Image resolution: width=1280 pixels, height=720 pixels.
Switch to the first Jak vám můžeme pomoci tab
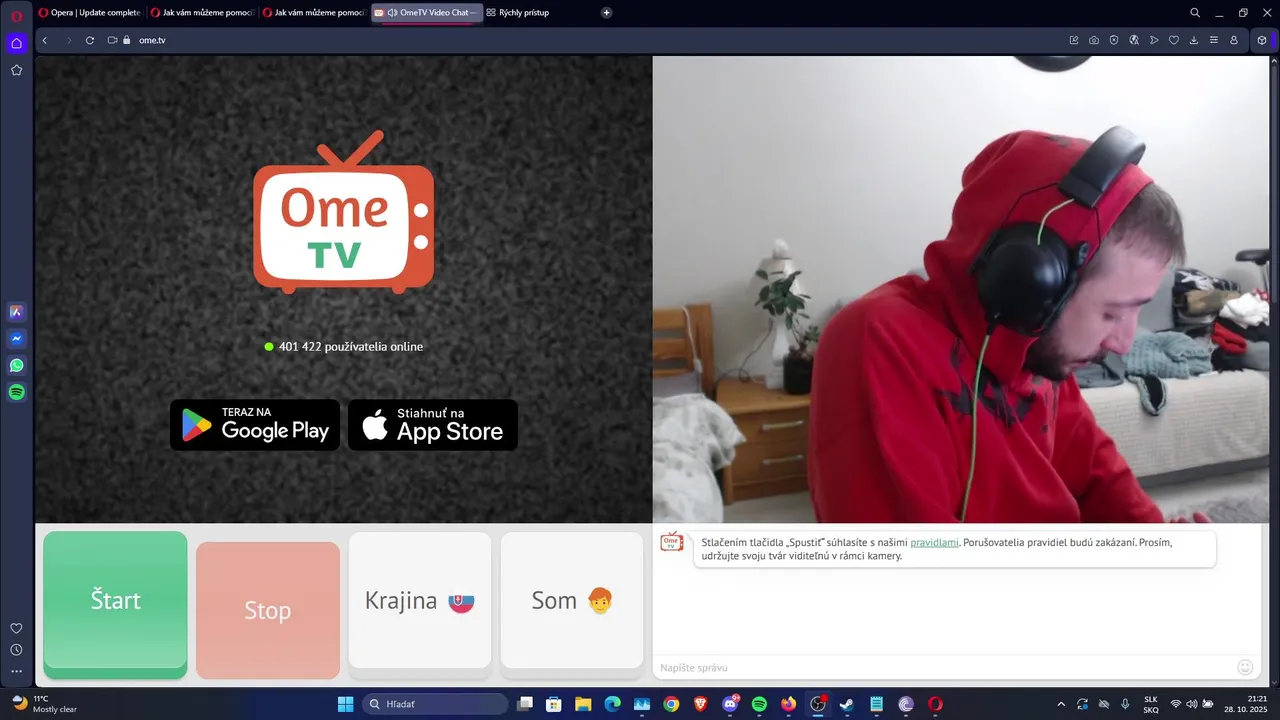[202, 13]
